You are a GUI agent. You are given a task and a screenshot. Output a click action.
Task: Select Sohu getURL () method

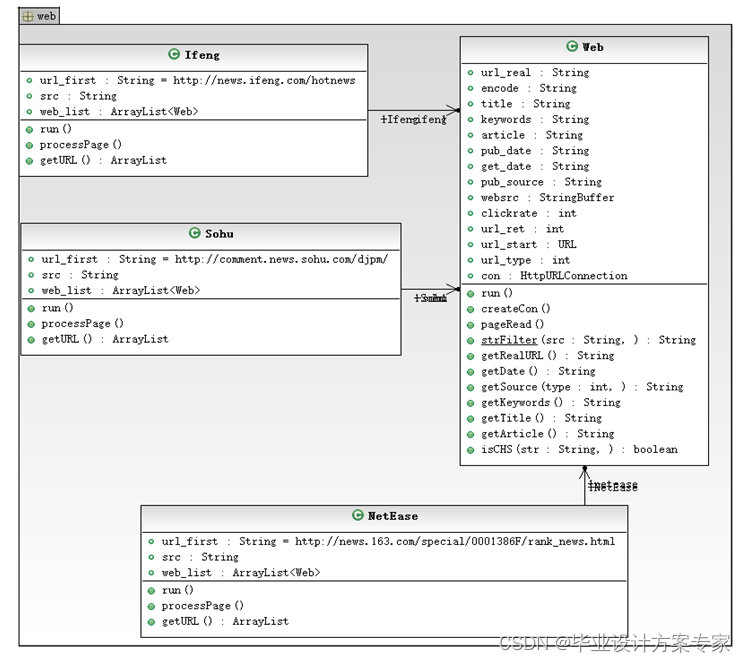coord(105,339)
